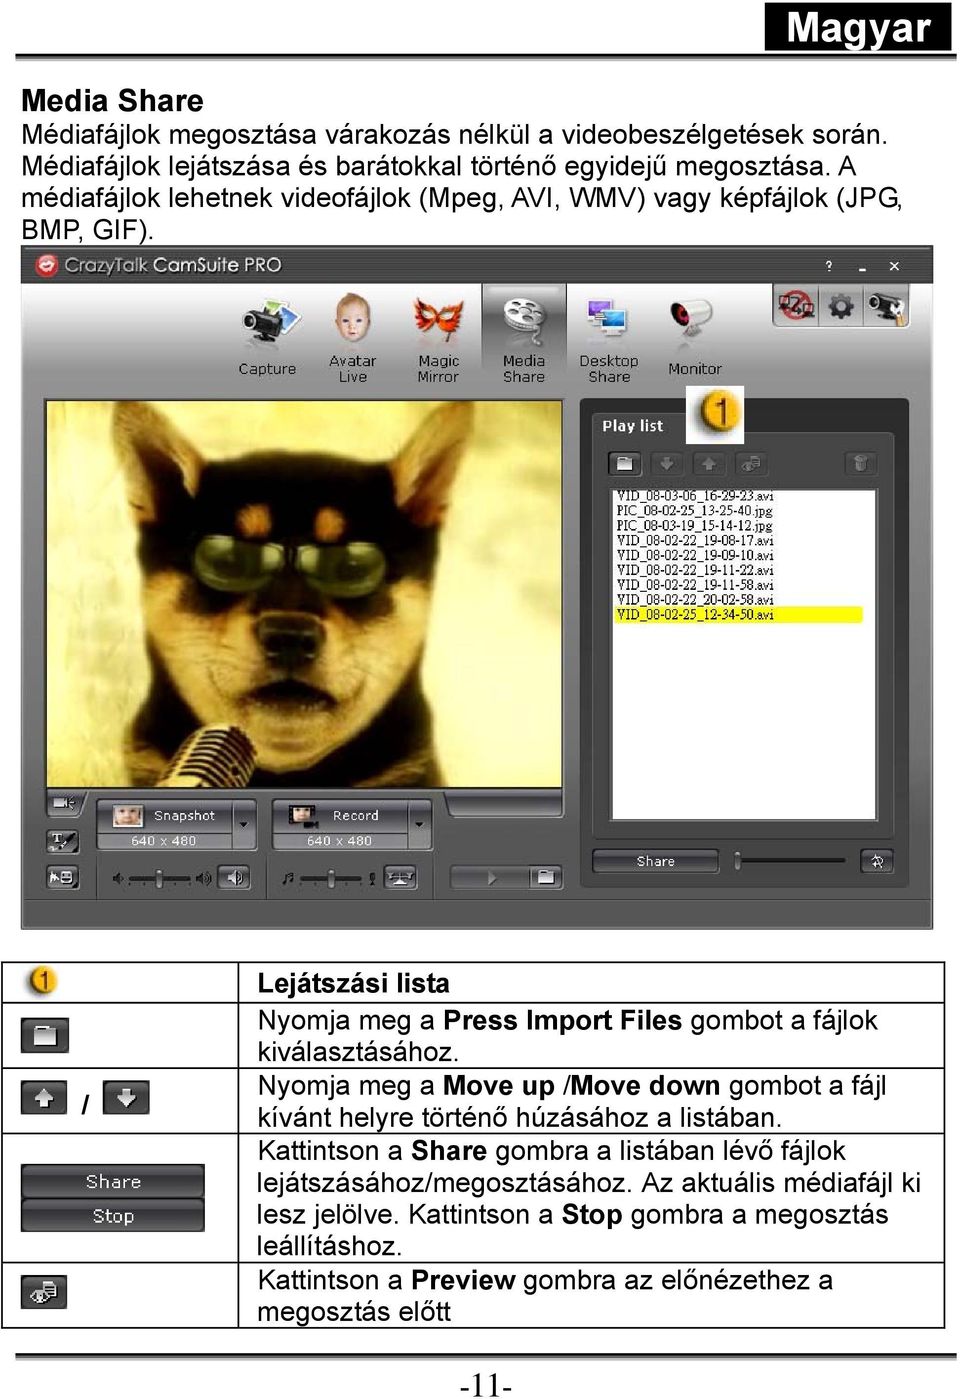This screenshot has width=960, height=1399.
Task: Adjust the music-to-microphone balance slider
Action: coord(330,878)
